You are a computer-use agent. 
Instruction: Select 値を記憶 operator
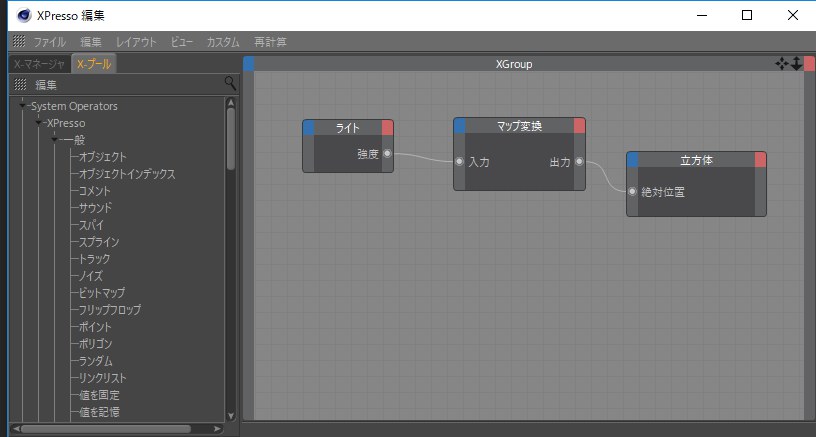pos(99,412)
